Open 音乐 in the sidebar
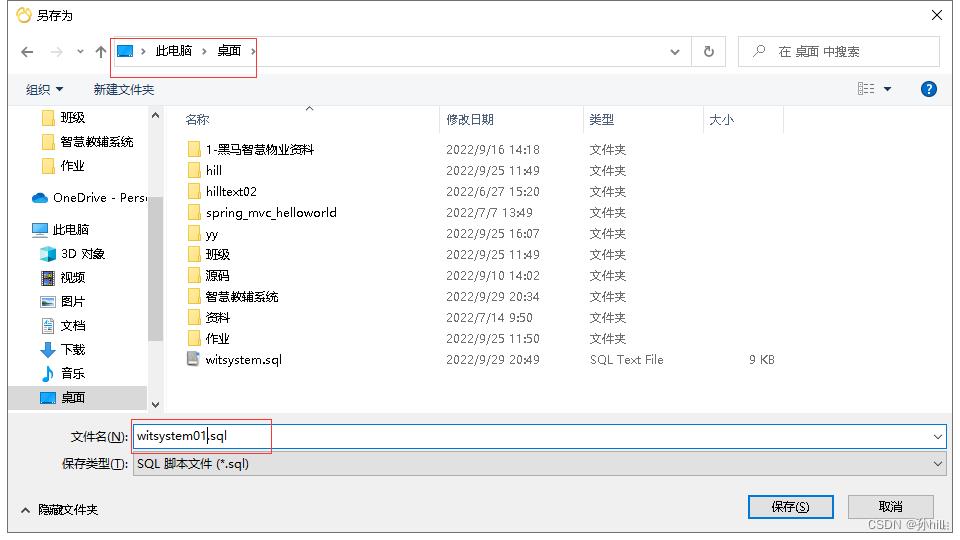This screenshot has width=960, height=540. tap(63, 373)
